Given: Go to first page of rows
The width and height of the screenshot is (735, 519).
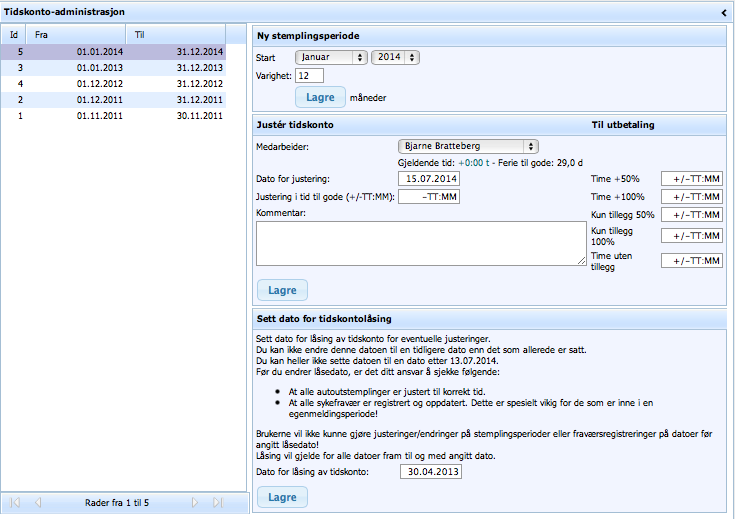Looking at the screenshot, I should point(16,502).
